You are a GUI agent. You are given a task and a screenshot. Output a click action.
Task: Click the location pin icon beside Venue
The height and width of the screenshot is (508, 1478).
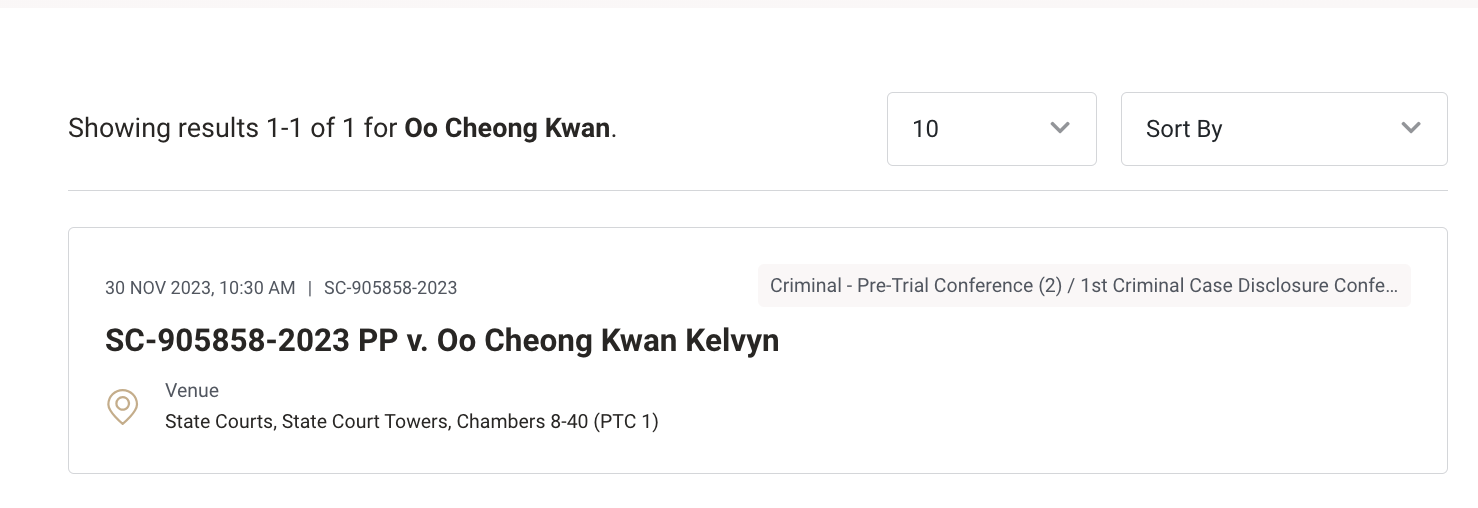coord(122,407)
